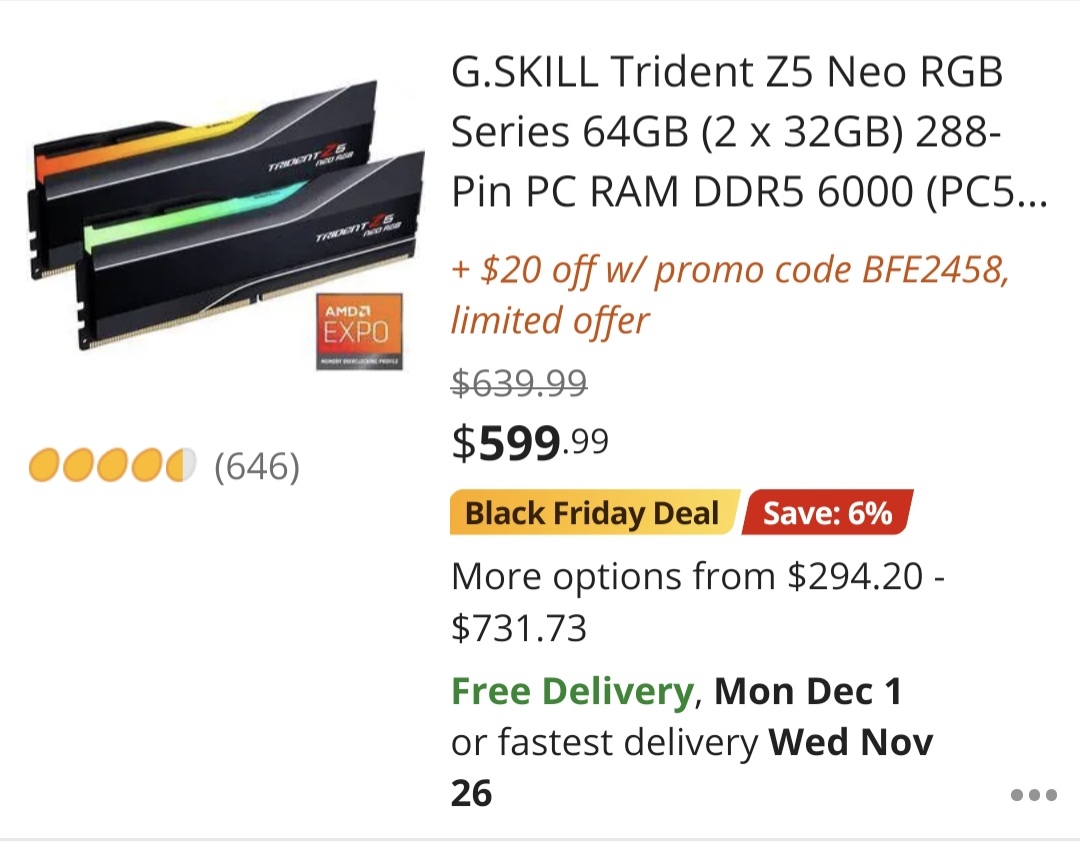Click the Black Friday Deal badge
This screenshot has height=851, width=1080.
coord(592,514)
